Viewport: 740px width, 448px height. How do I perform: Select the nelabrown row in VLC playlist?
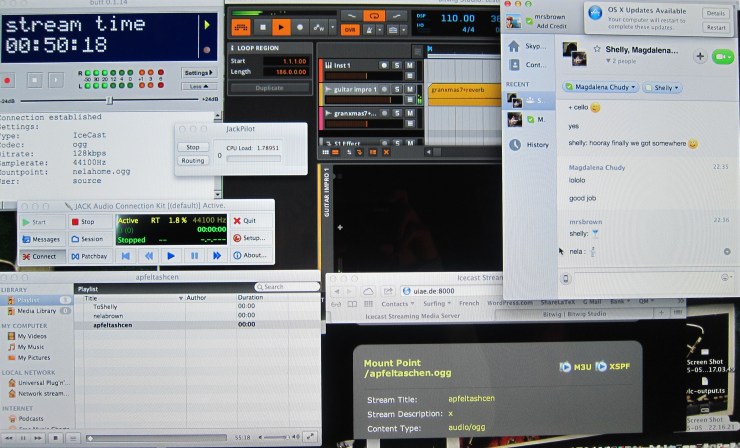click(x=197, y=316)
